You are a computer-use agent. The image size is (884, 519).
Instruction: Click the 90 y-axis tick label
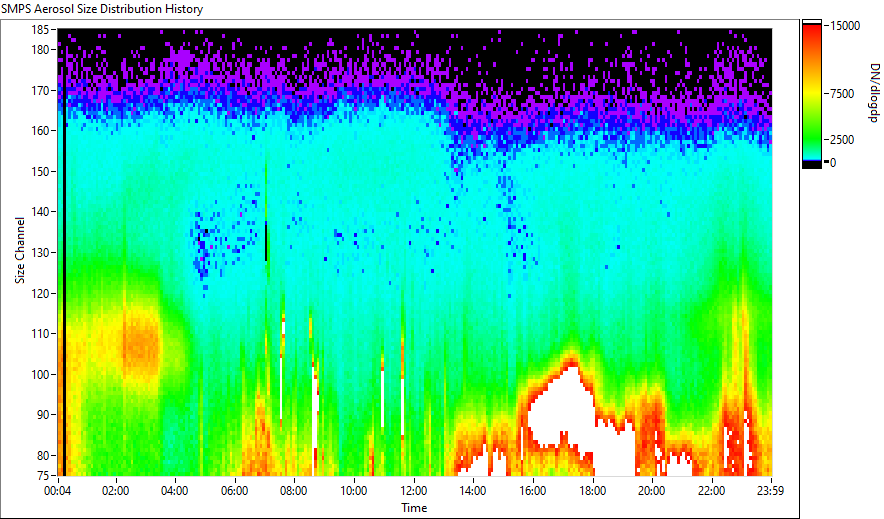[43, 415]
